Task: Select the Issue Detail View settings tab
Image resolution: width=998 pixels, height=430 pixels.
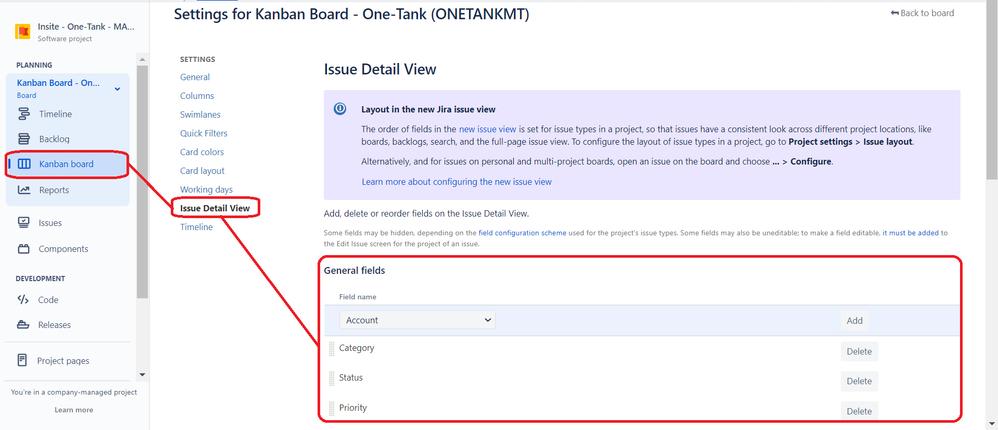Action: tap(215, 208)
